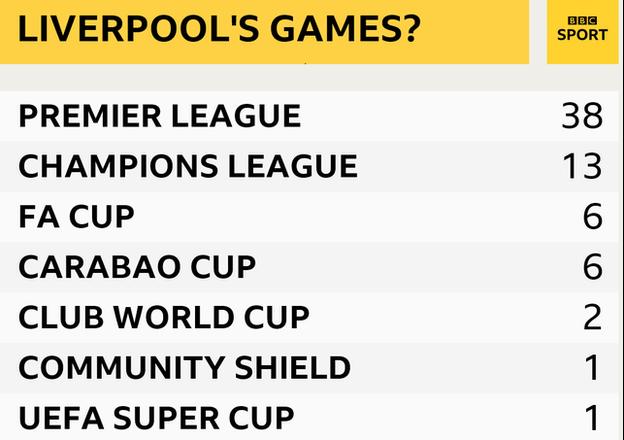Select the Carabao Cup row label
Screen dimensions: 624x440
coord(137,267)
